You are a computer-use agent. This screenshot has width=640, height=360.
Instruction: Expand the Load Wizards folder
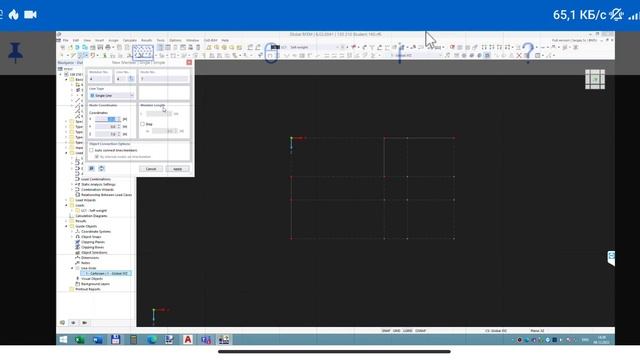tap(67, 200)
